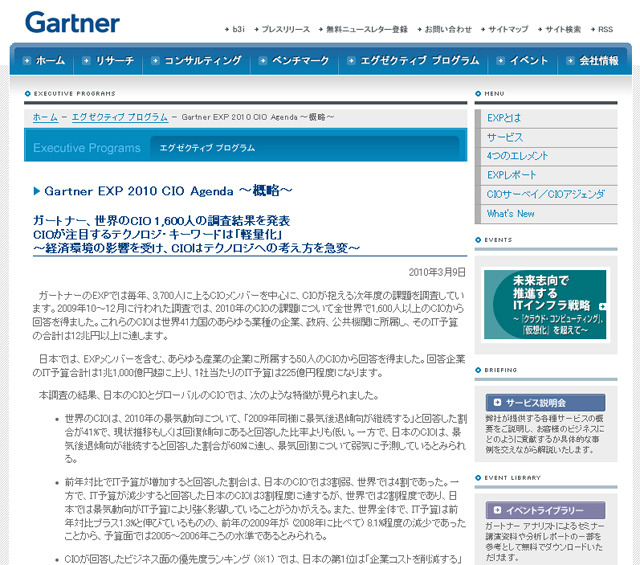640x565 pixels.
Task: Click the サービス説明会 button
Action: click(x=546, y=403)
